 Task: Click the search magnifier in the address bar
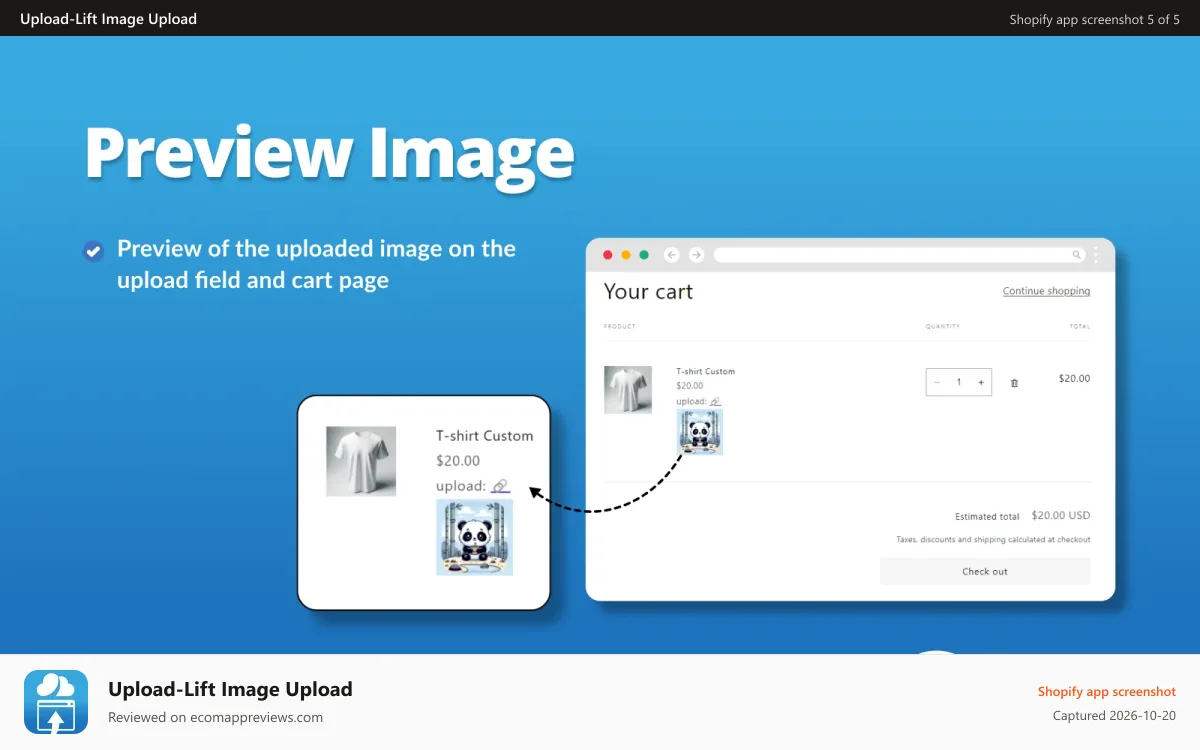[1077, 255]
